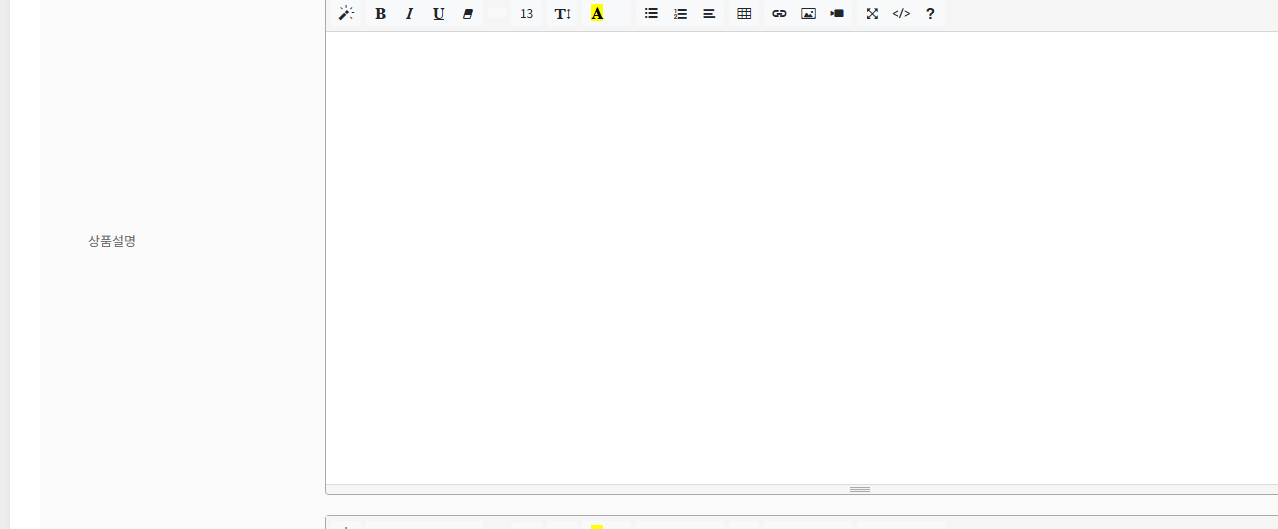
Task: Toggle bold formatting
Action: point(380,14)
